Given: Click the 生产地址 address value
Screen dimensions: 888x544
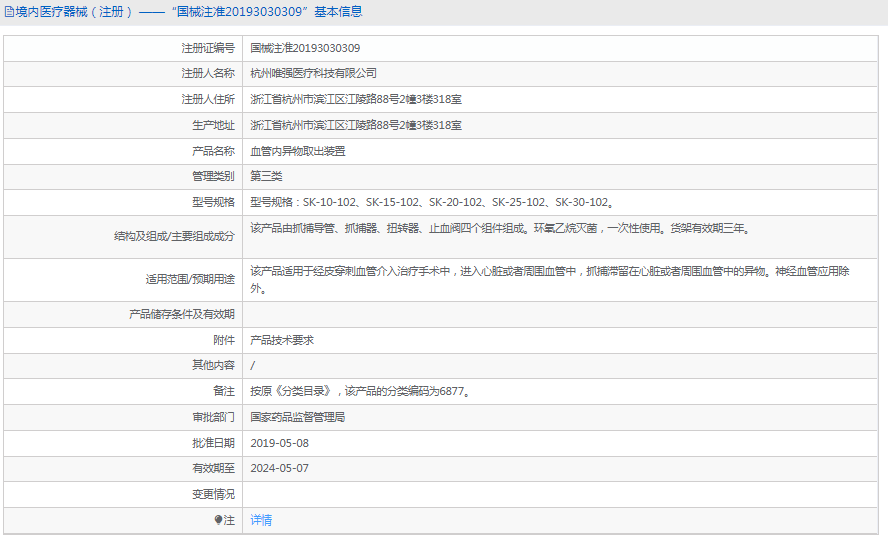Looking at the screenshot, I should [x=356, y=125].
